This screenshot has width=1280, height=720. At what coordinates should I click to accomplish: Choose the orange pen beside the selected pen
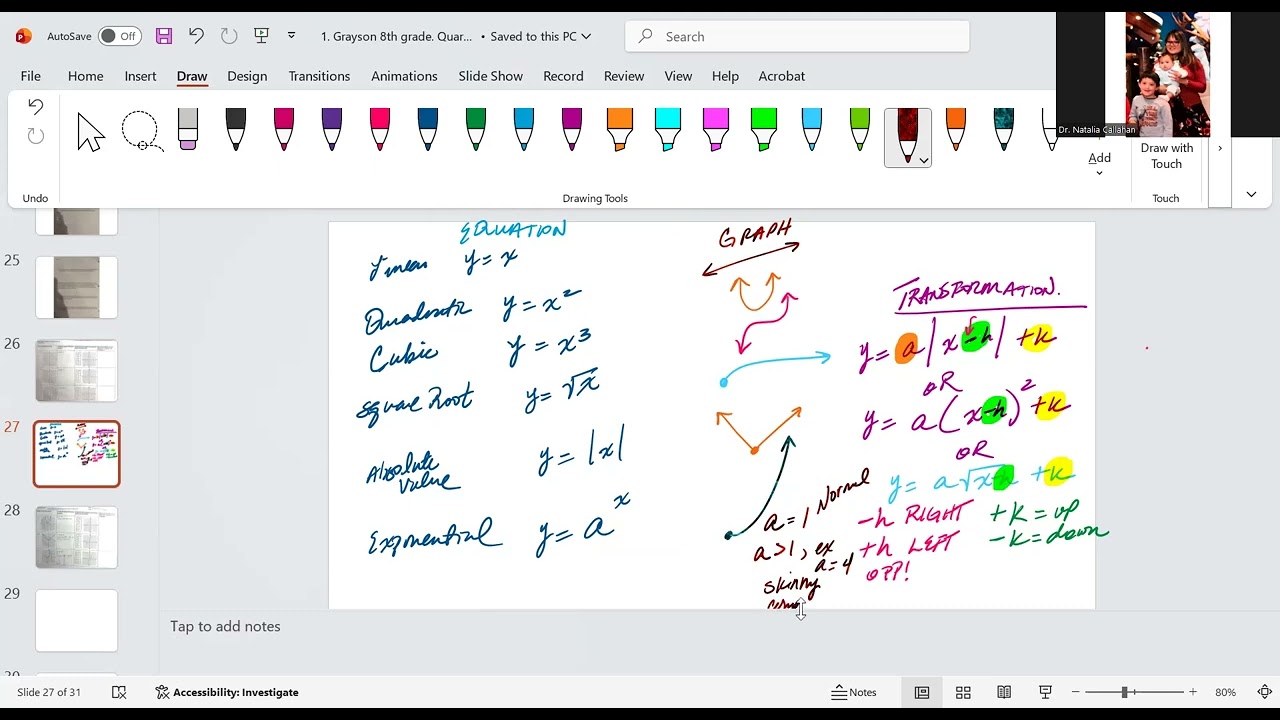pos(955,130)
